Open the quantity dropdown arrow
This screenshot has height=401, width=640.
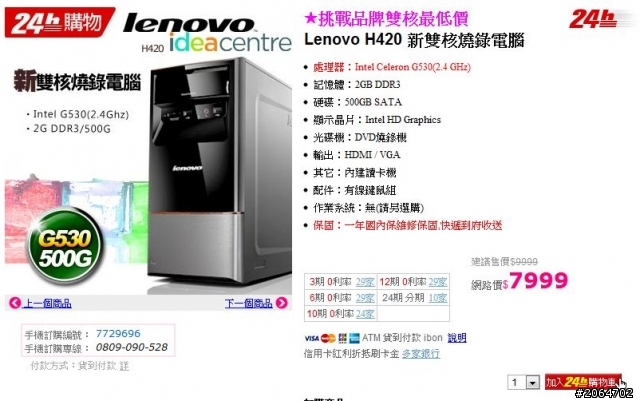point(532,383)
